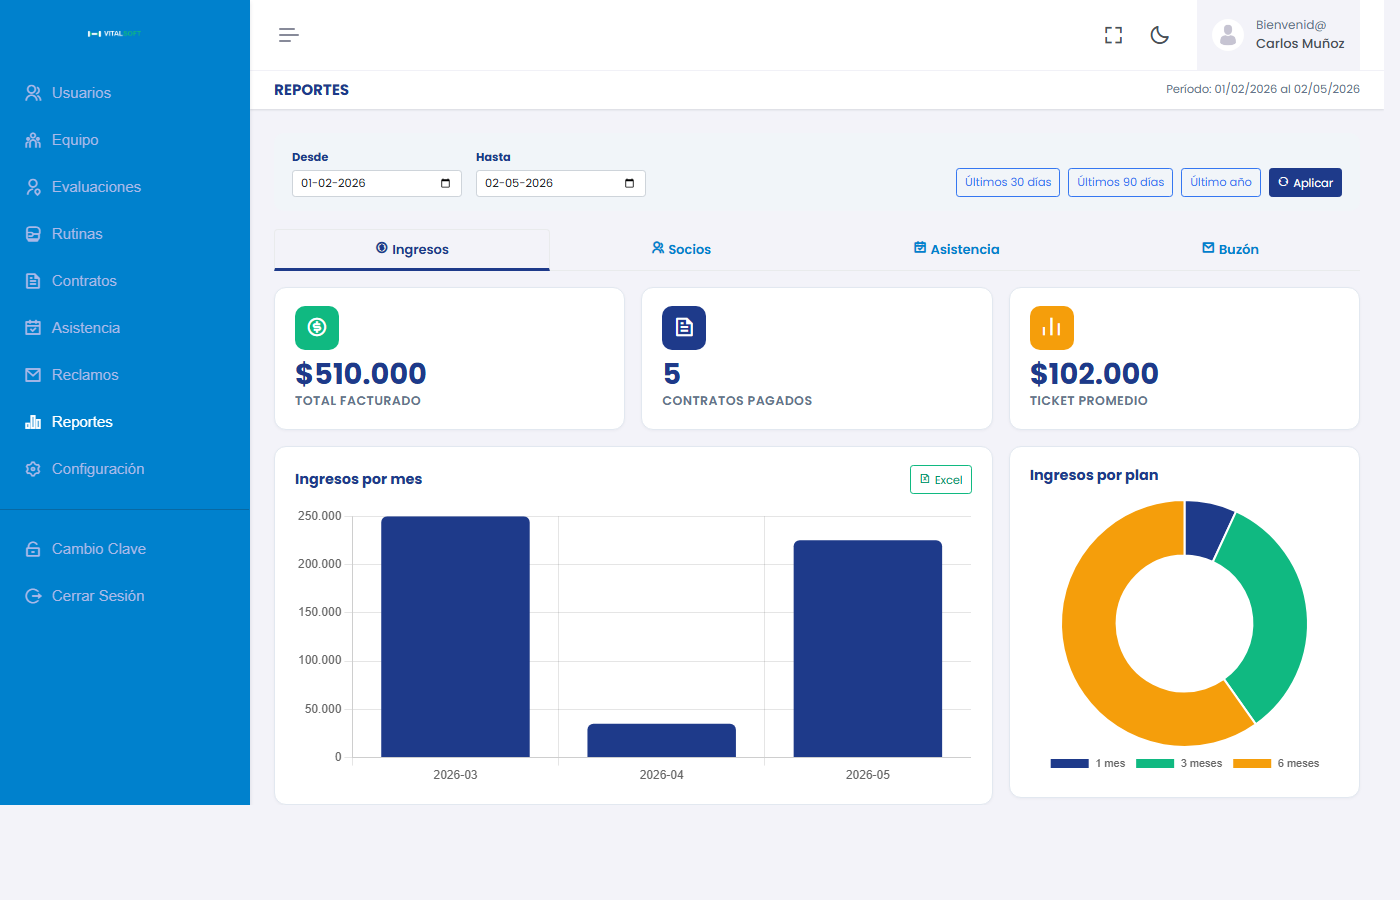Toggle the hamburger sidebar menu
Image resolution: width=1400 pixels, height=900 pixels.
pyautogui.click(x=289, y=35)
